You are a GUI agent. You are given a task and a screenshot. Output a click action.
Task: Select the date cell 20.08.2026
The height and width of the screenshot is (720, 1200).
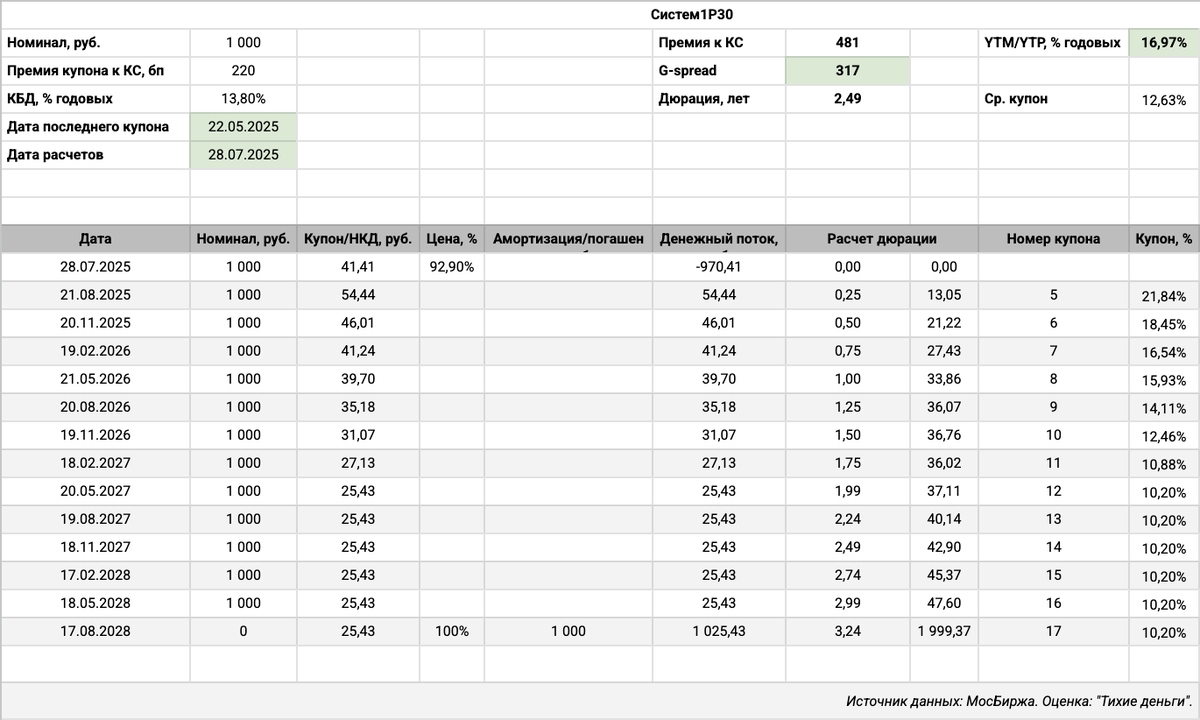click(95, 407)
